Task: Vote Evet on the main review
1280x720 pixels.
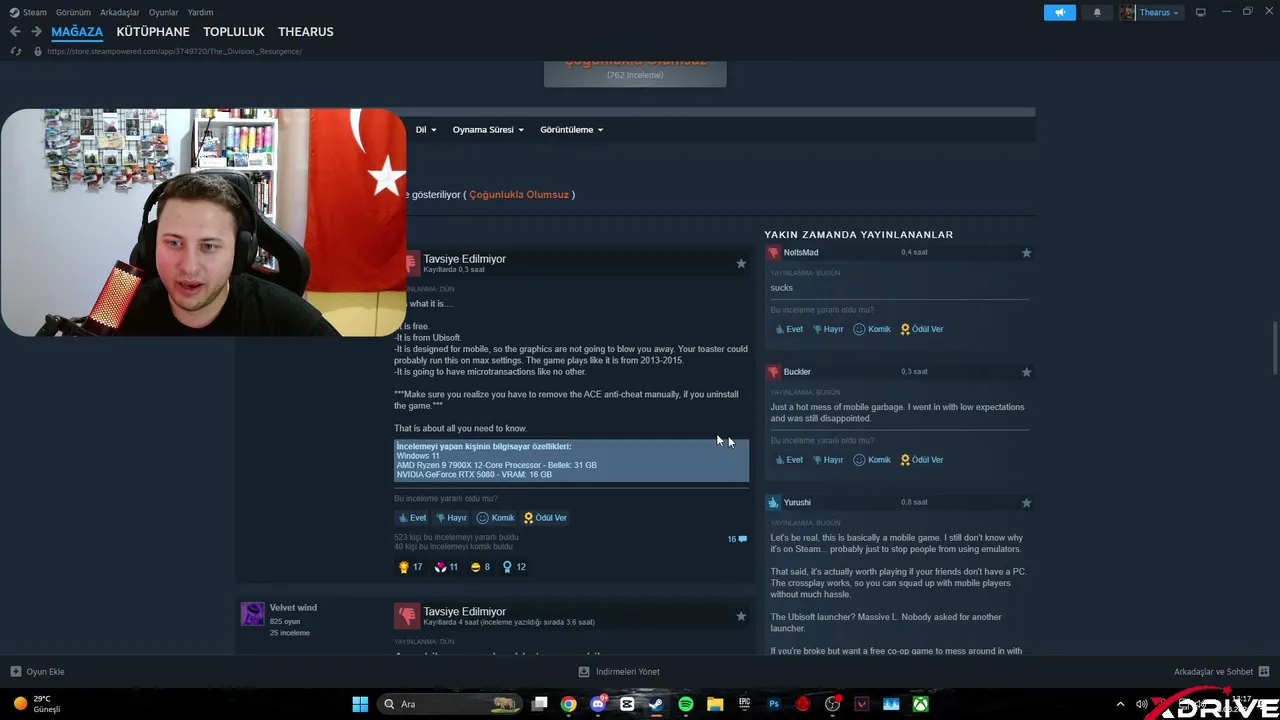Action: (x=412, y=518)
